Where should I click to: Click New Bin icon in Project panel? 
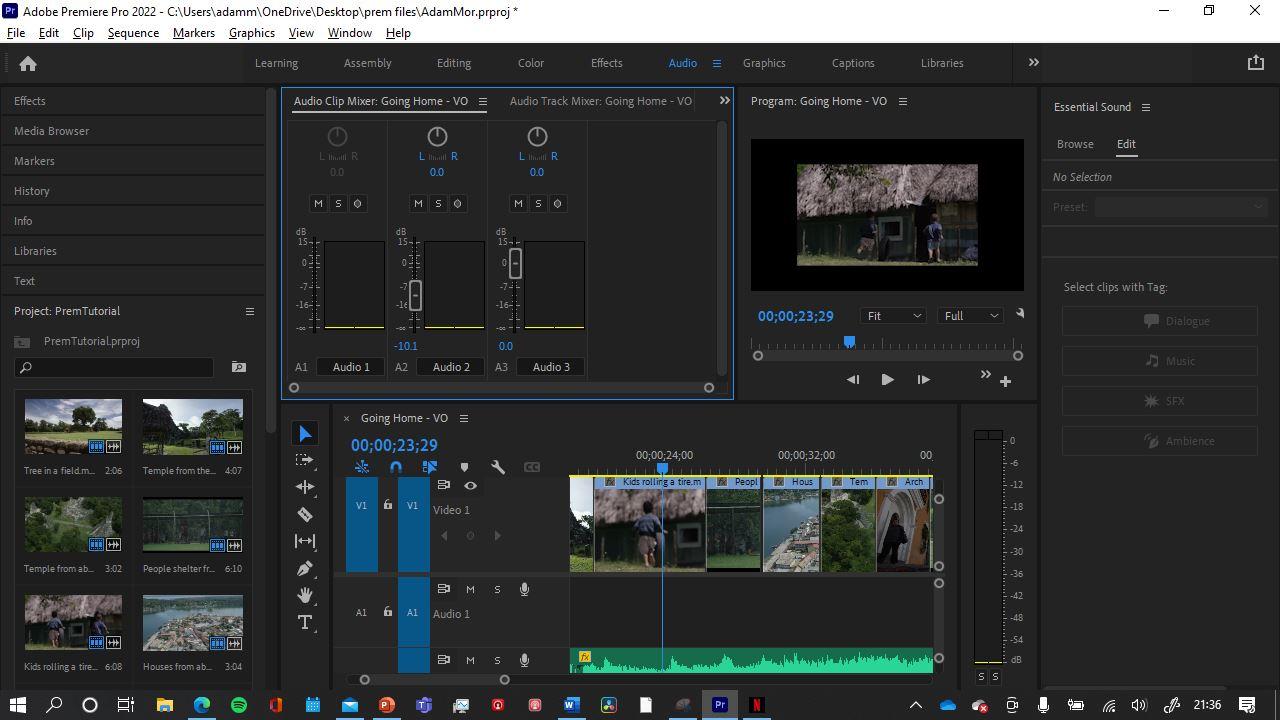click(239, 367)
